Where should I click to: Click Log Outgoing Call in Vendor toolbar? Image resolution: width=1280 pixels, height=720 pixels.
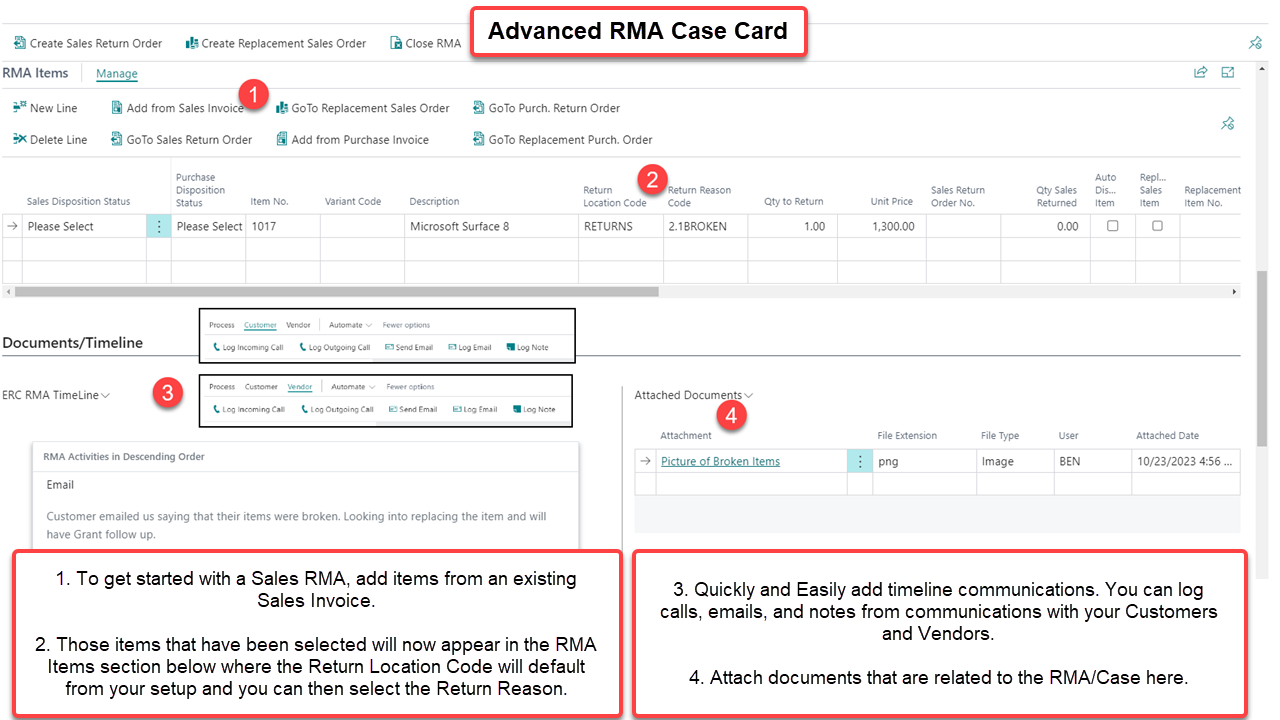tap(338, 409)
